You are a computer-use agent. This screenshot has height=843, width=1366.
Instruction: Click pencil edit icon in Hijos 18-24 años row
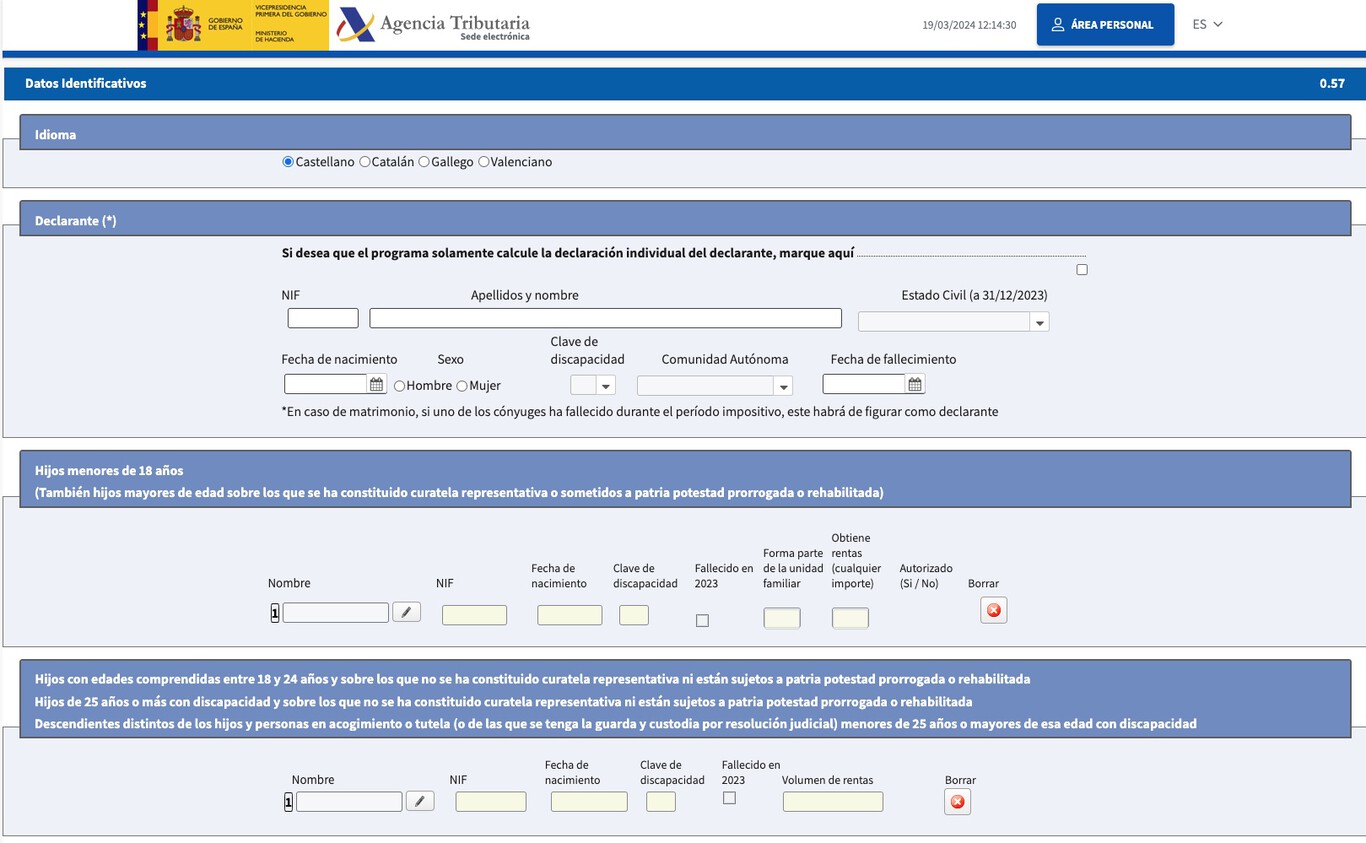(420, 801)
